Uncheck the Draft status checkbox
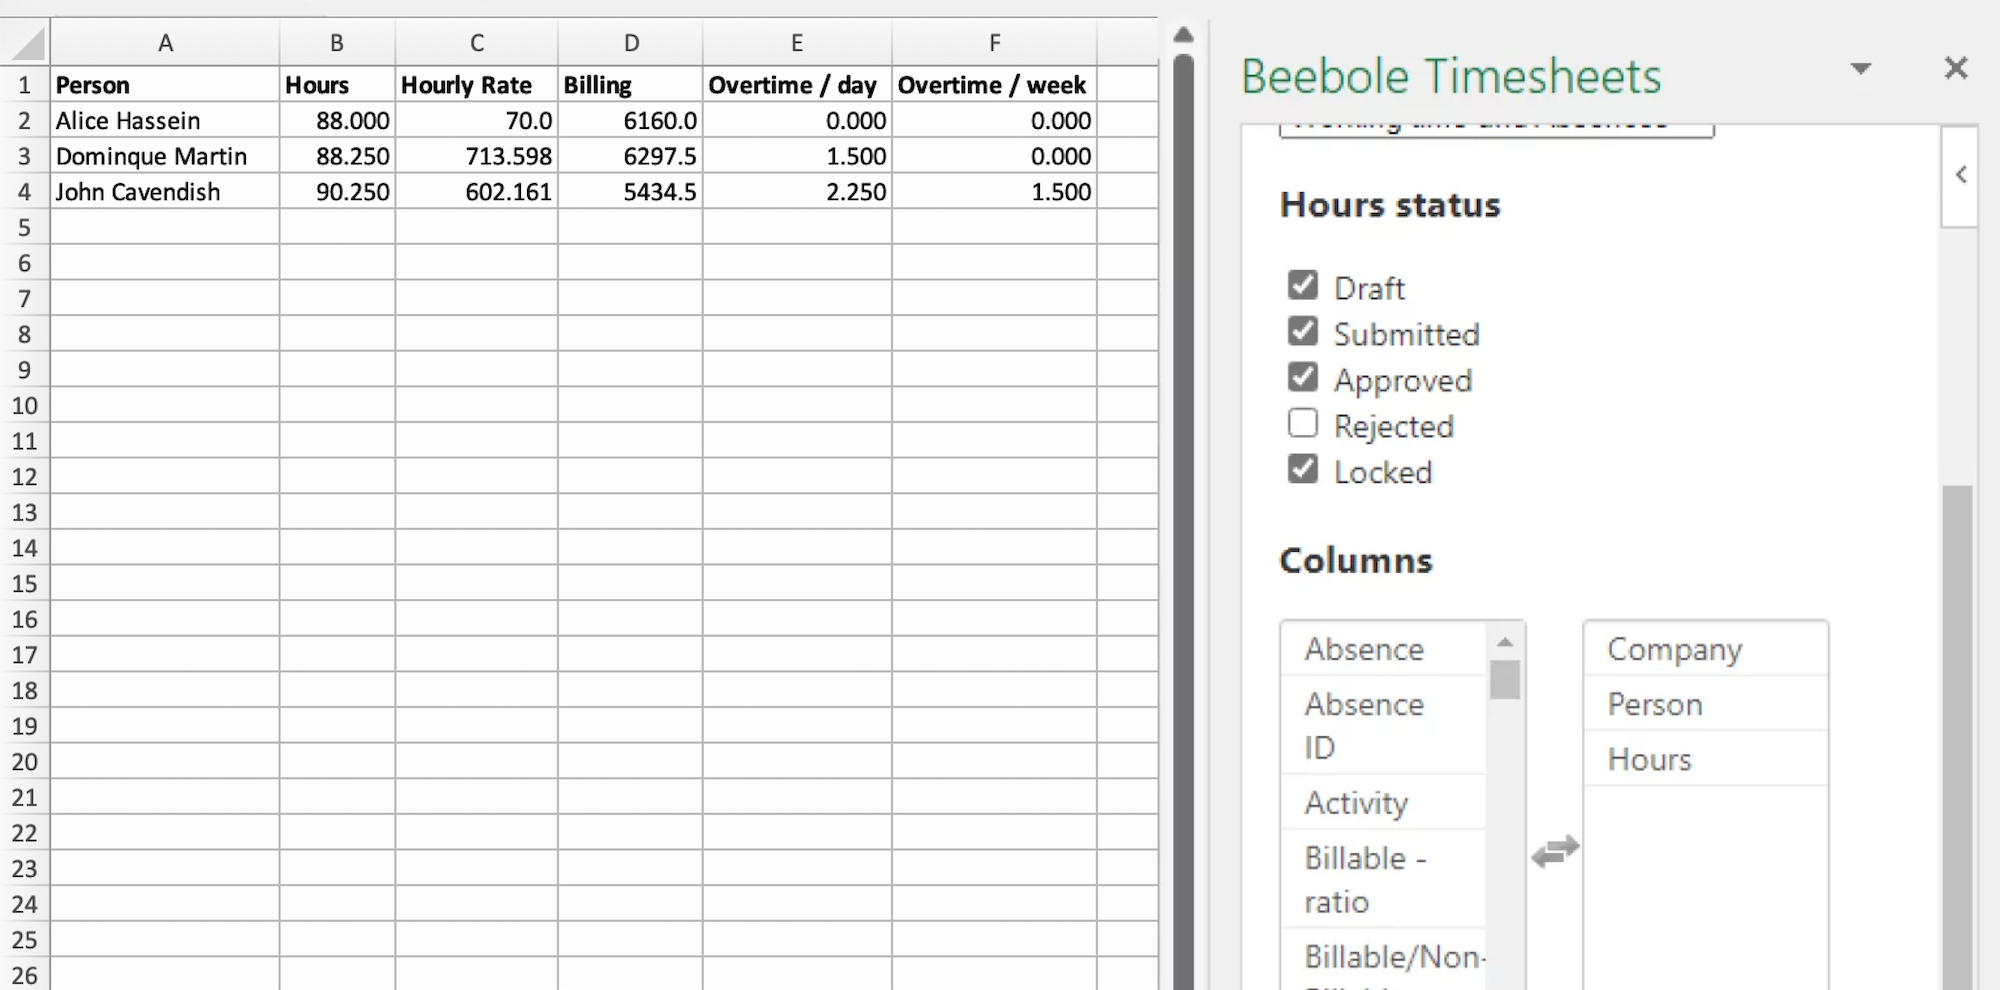 (x=1302, y=285)
